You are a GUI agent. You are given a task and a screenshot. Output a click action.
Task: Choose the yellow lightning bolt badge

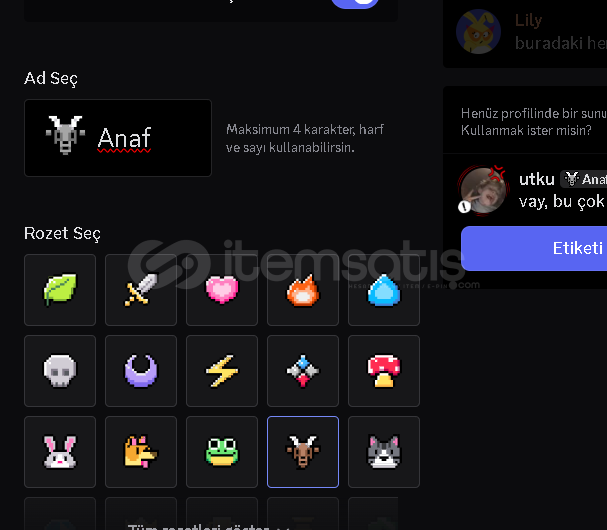pyautogui.click(x=222, y=371)
